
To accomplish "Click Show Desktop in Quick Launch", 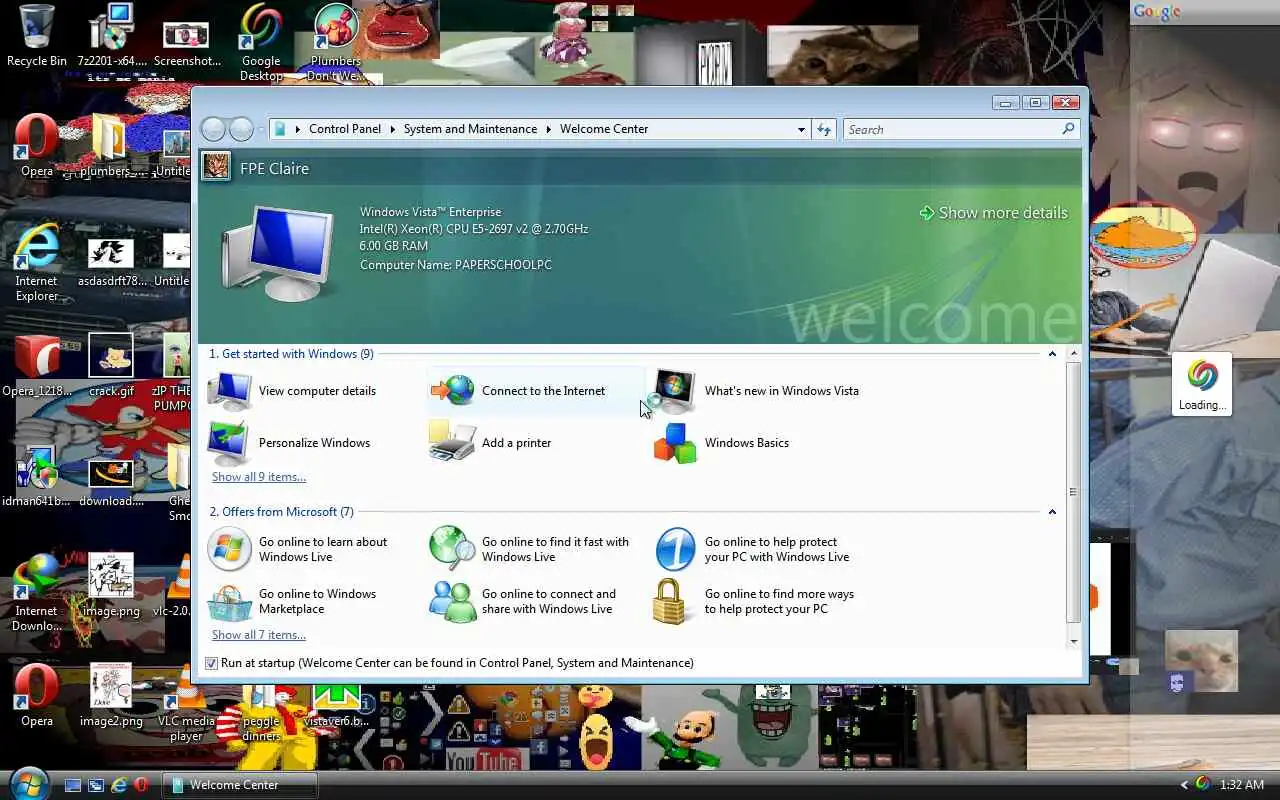I will pyautogui.click(x=73, y=785).
